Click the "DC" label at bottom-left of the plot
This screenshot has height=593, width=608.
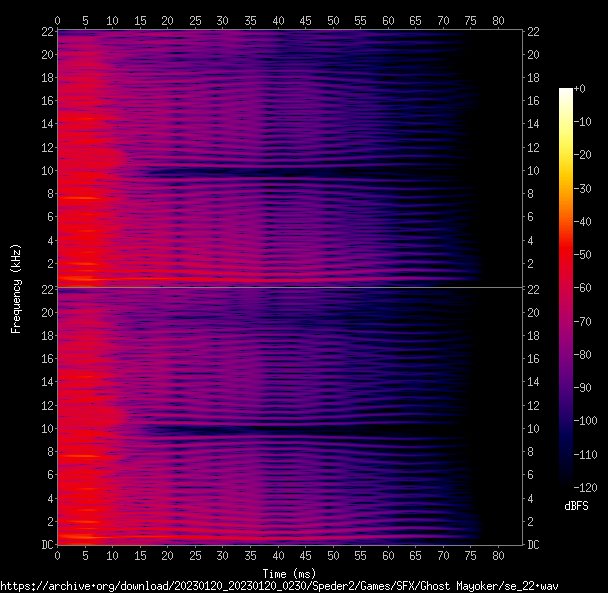[x=46, y=545]
